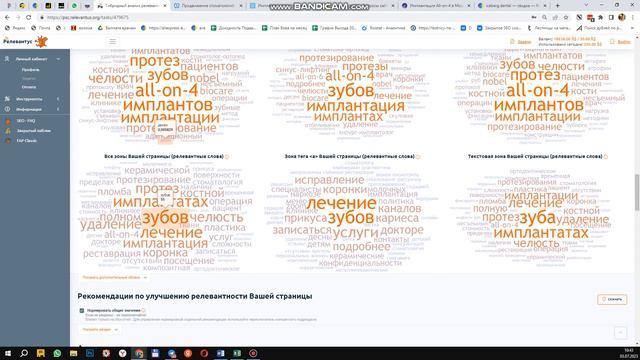Open Opera browser from the taskbar

pos(204,353)
